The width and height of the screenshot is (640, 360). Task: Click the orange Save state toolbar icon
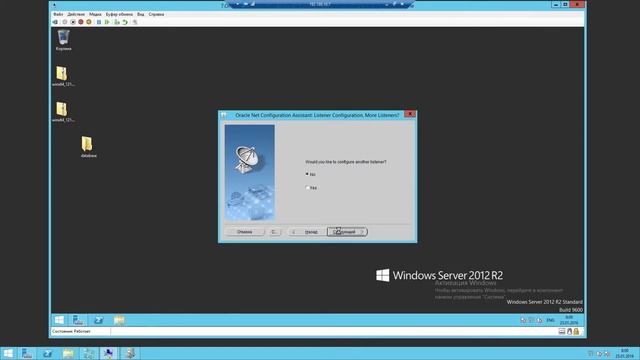pyautogui.click(x=89, y=22)
